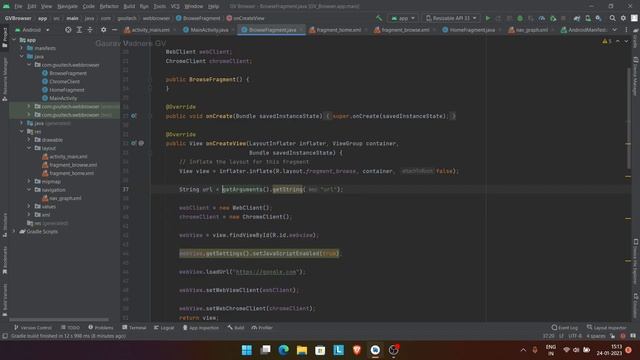Click the Android Studio taskbar icon

pos(375,350)
